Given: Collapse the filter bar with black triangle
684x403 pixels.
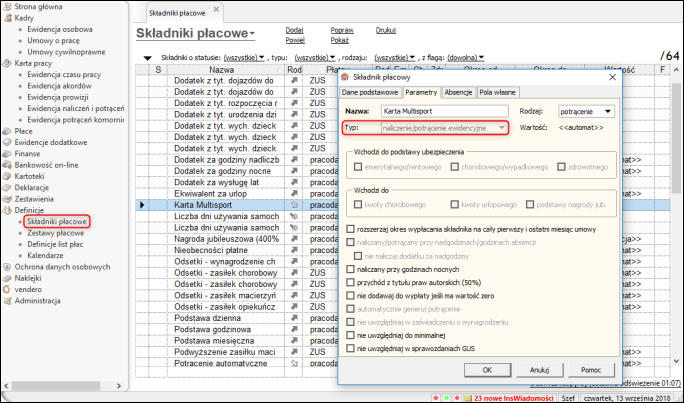Looking at the screenshot, I should pyautogui.click(x=147, y=58).
